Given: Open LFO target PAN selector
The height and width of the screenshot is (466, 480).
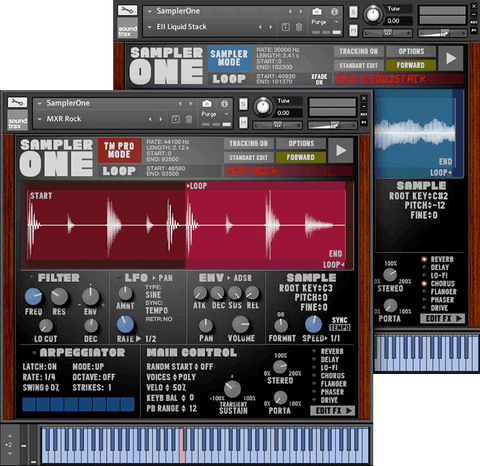Looking at the screenshot, I should pyautogui.click(x=163, y=278).
